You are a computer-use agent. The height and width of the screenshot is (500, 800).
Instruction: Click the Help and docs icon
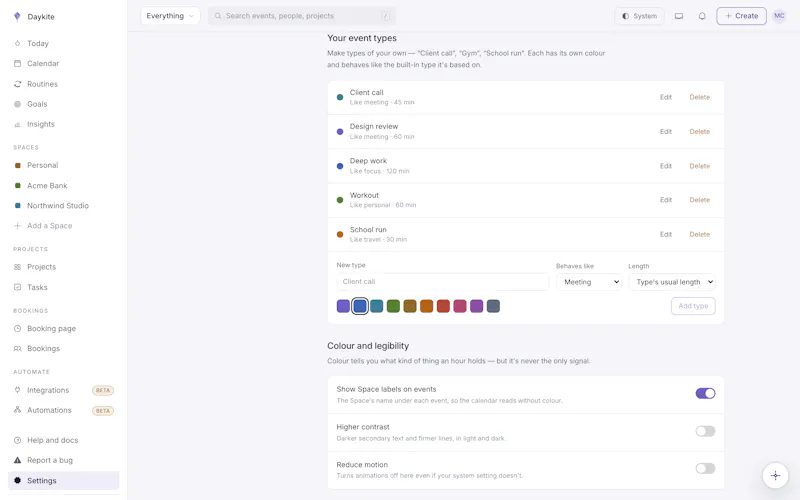click(x=17, y=440)
